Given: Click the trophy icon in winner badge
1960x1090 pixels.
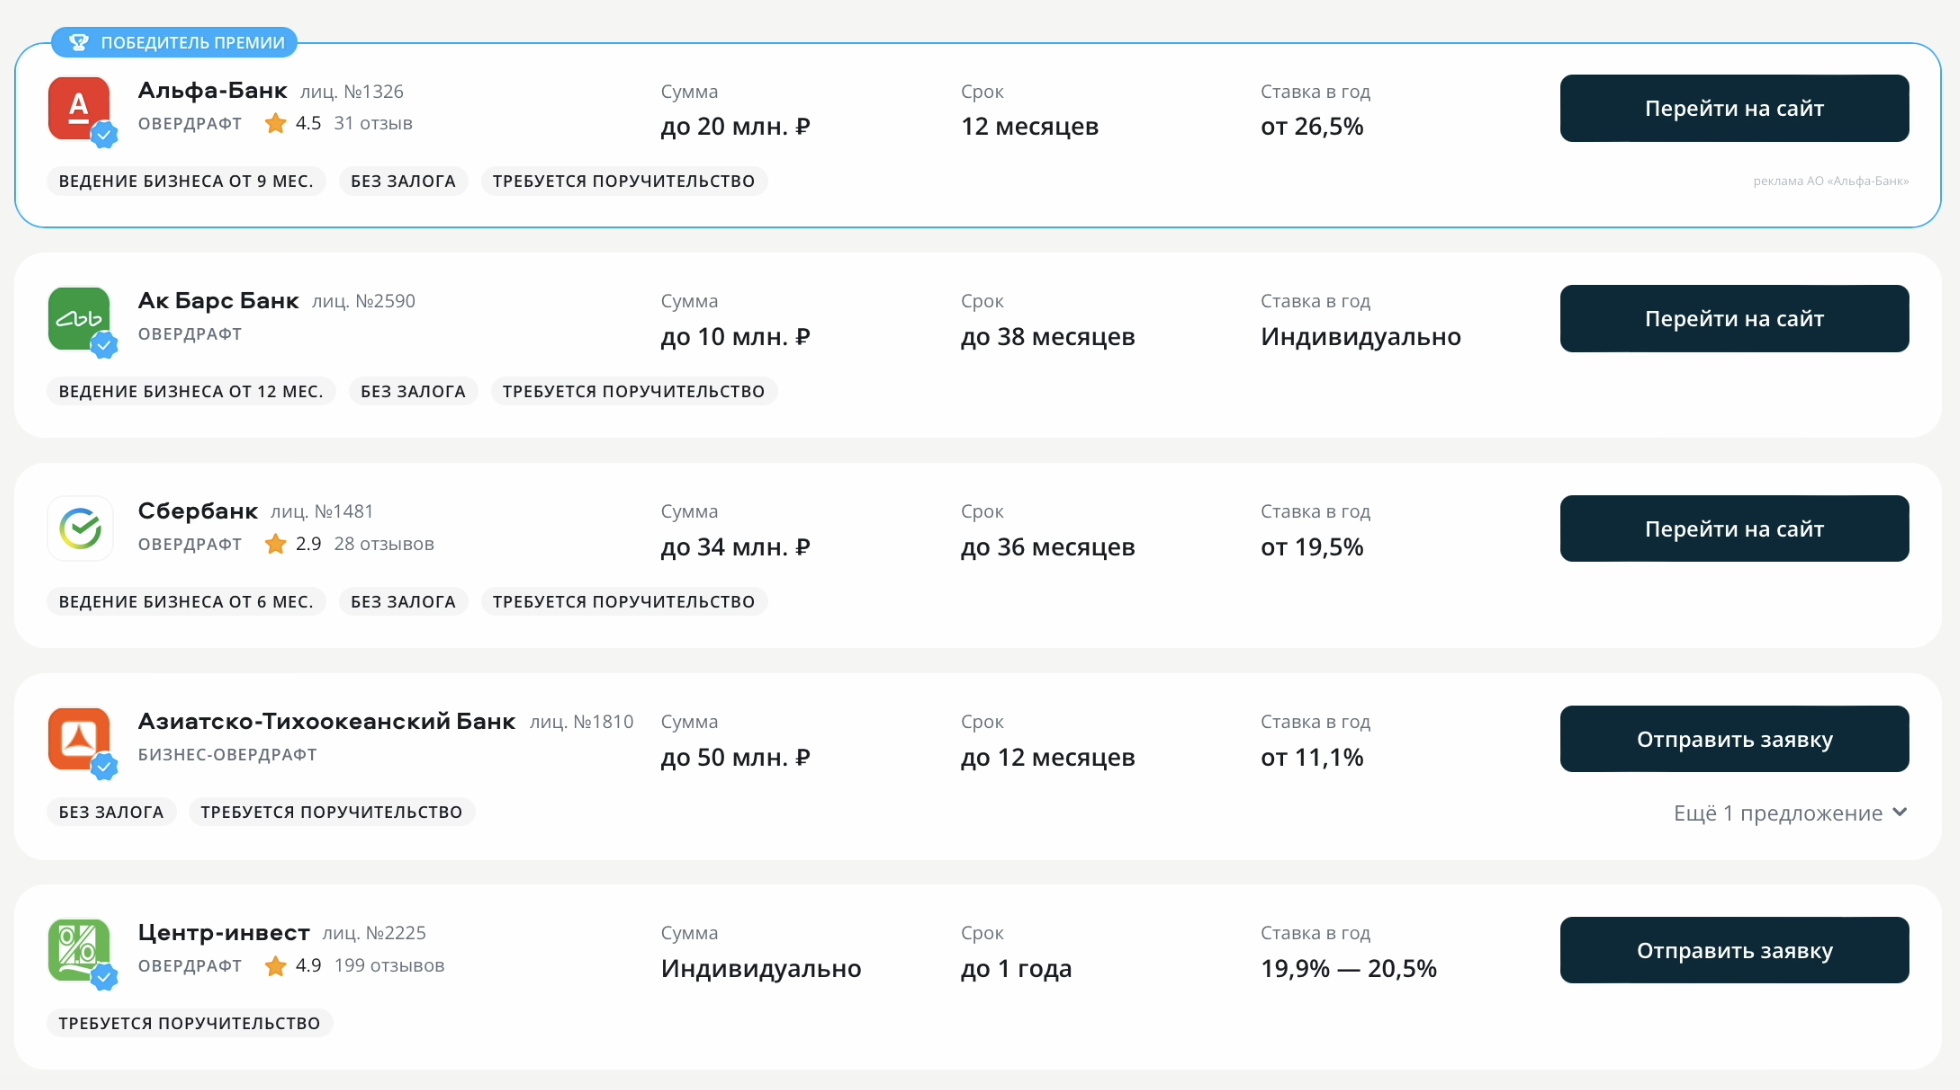Looking at the screenshot, I should [x=79, y=42].
